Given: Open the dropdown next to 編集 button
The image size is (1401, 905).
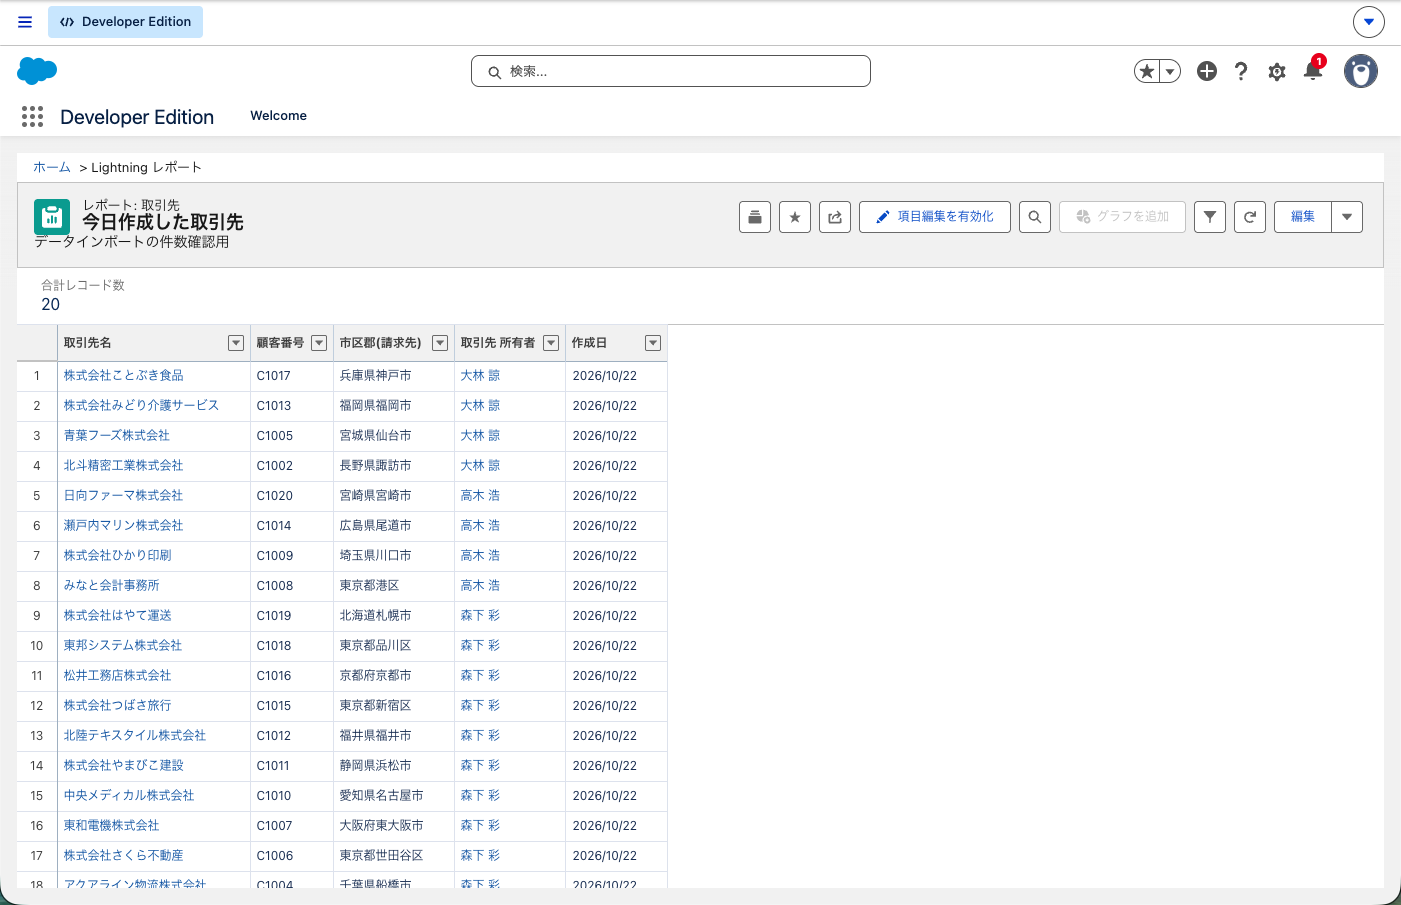Looking at the screenshot, I should 1347,217.
